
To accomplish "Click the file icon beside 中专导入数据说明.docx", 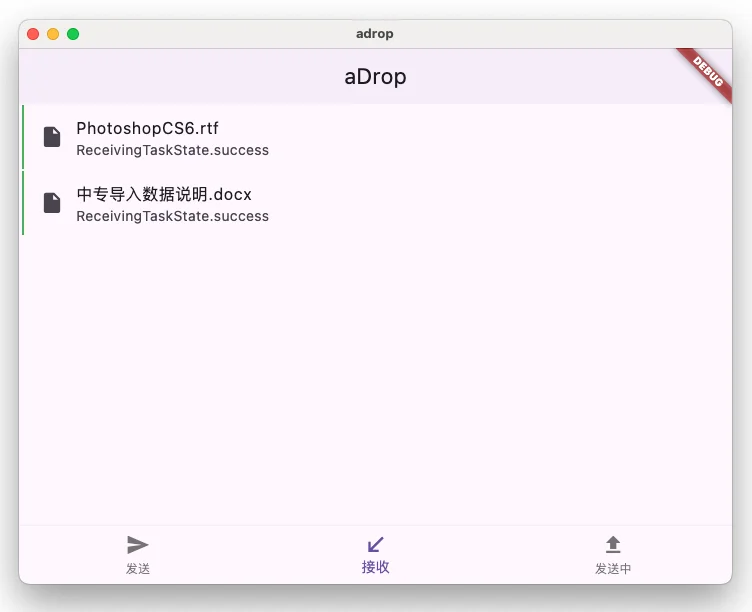I will tap(52, 203).
